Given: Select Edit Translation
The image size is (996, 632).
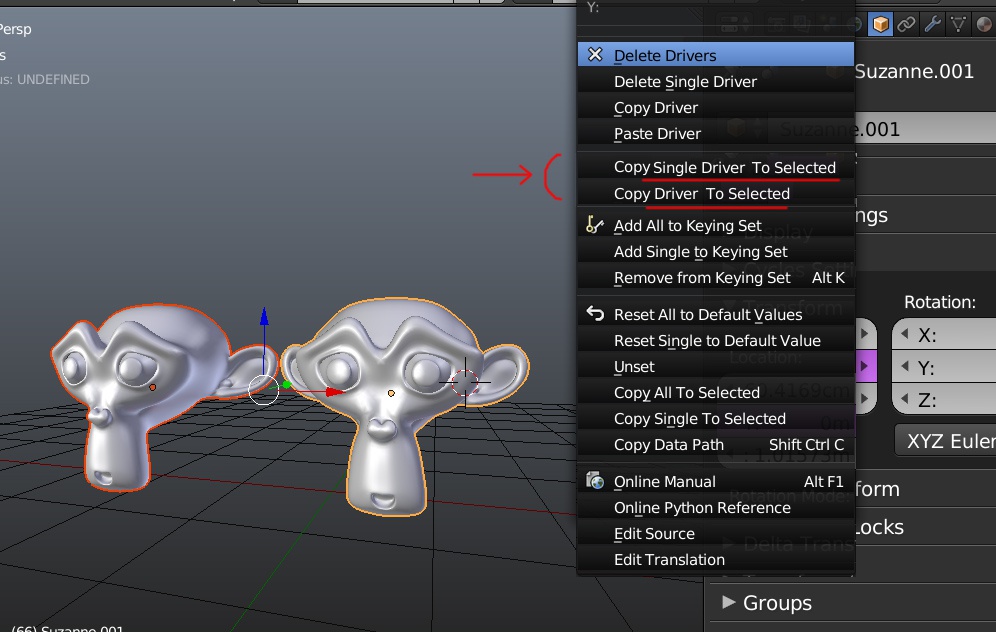Looking at the screenshot, I should click(716, 560).
